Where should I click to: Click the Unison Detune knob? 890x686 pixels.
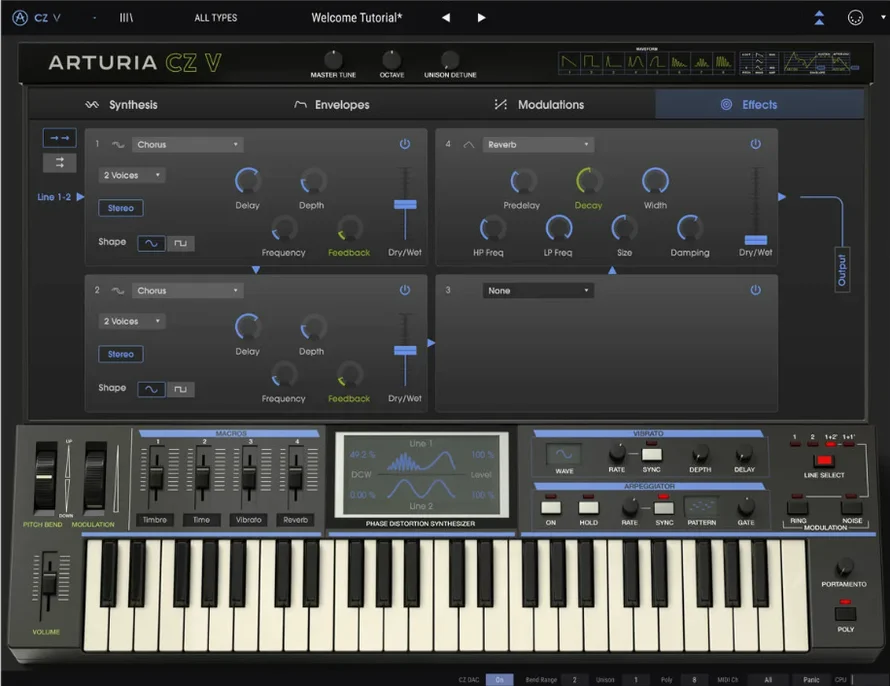click(x=450, y=60)
